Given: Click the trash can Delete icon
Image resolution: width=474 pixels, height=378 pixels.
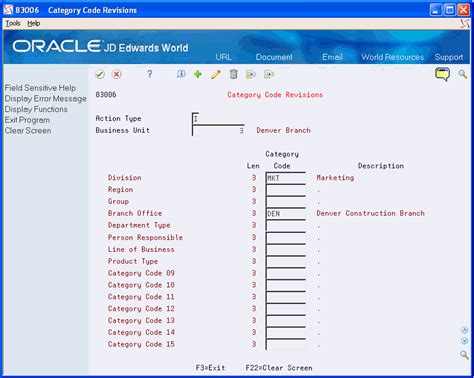Looking at the screenshot, I should click(233, 74).
